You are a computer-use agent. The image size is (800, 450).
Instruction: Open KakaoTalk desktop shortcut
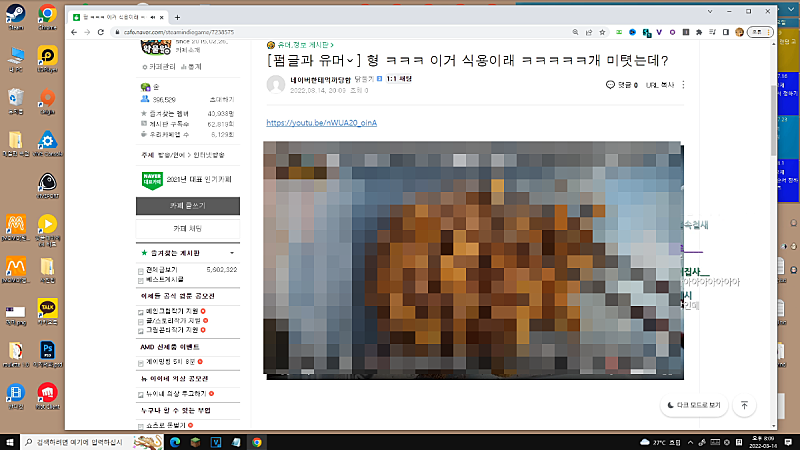(x=47, y=311)
